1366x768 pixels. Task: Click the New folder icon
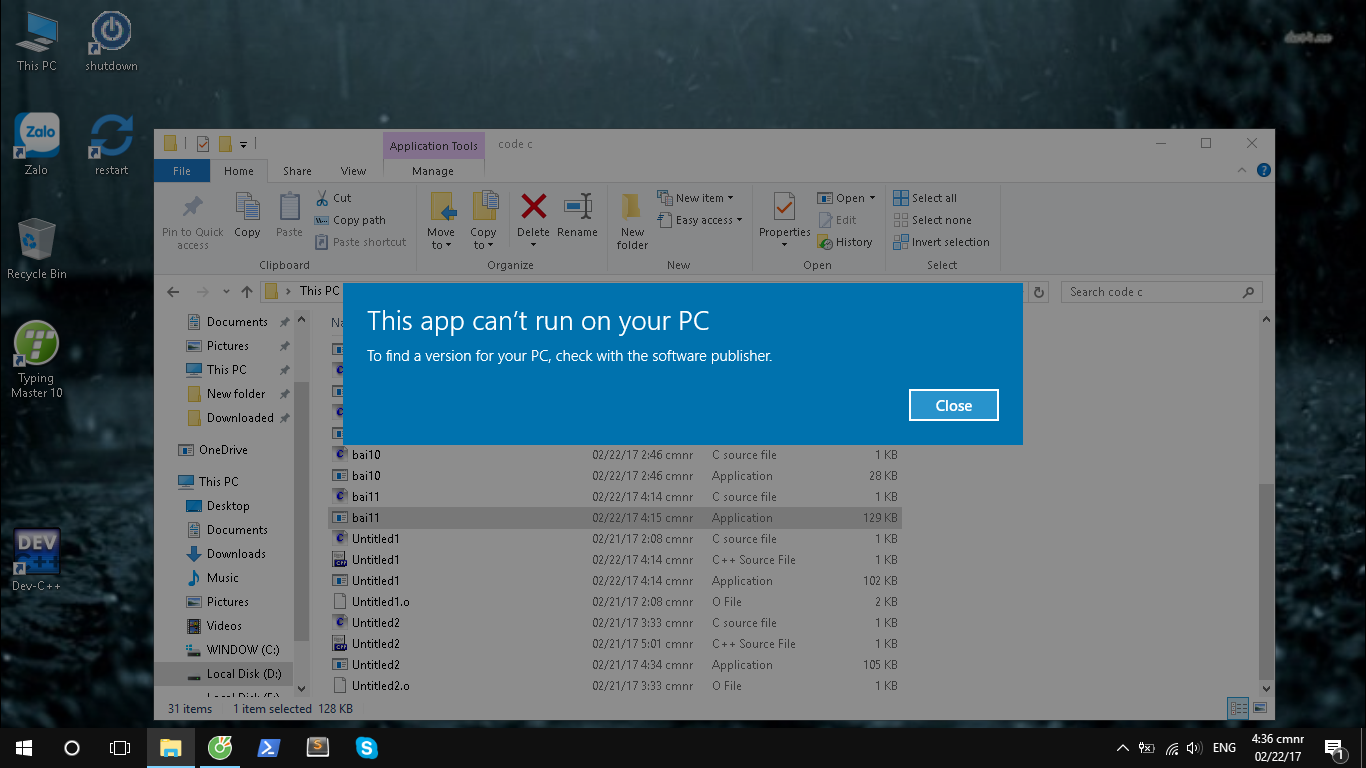(x=632, y=220)
